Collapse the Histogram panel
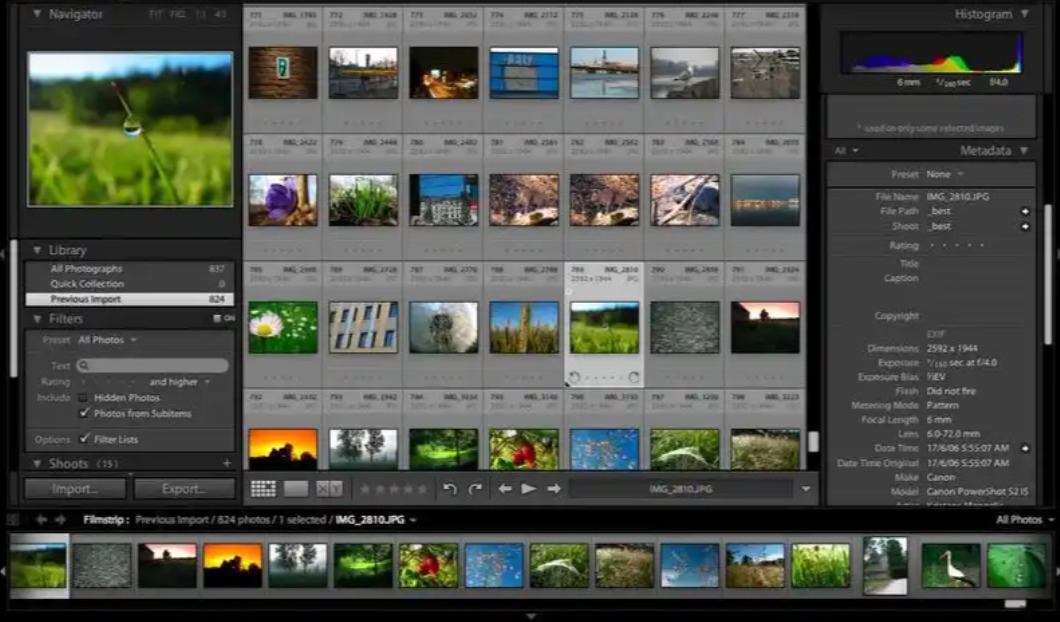Screen dimensions: 1060x622 point(1024,15)
